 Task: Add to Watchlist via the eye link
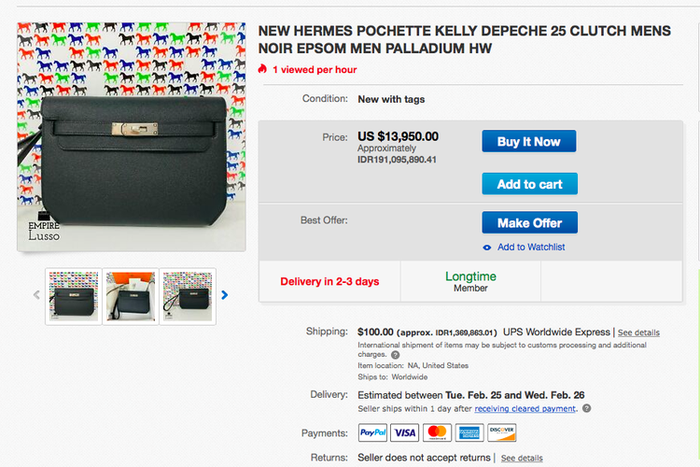tap(531, 247)
